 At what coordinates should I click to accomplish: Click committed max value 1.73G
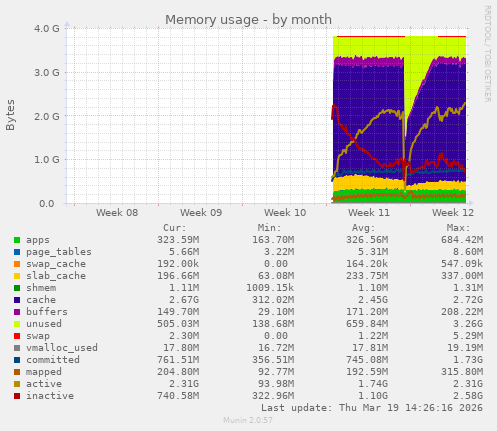[x=468, y=360]
